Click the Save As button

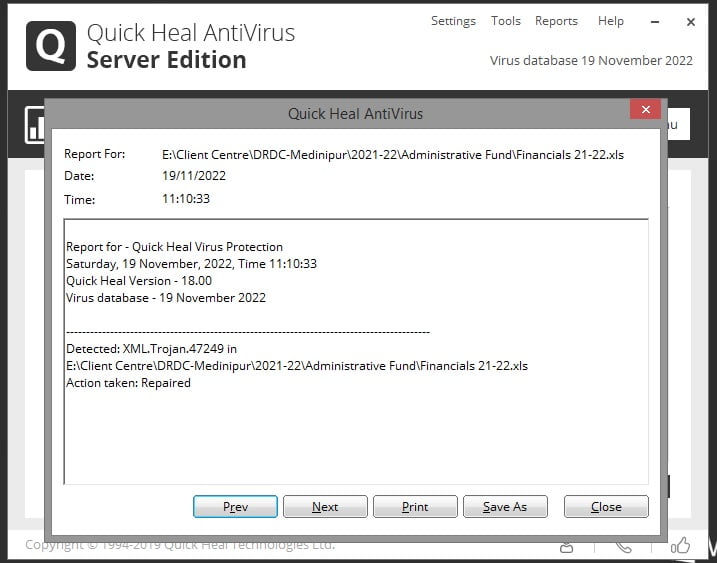pyautogui.click(x=505, y=506)
